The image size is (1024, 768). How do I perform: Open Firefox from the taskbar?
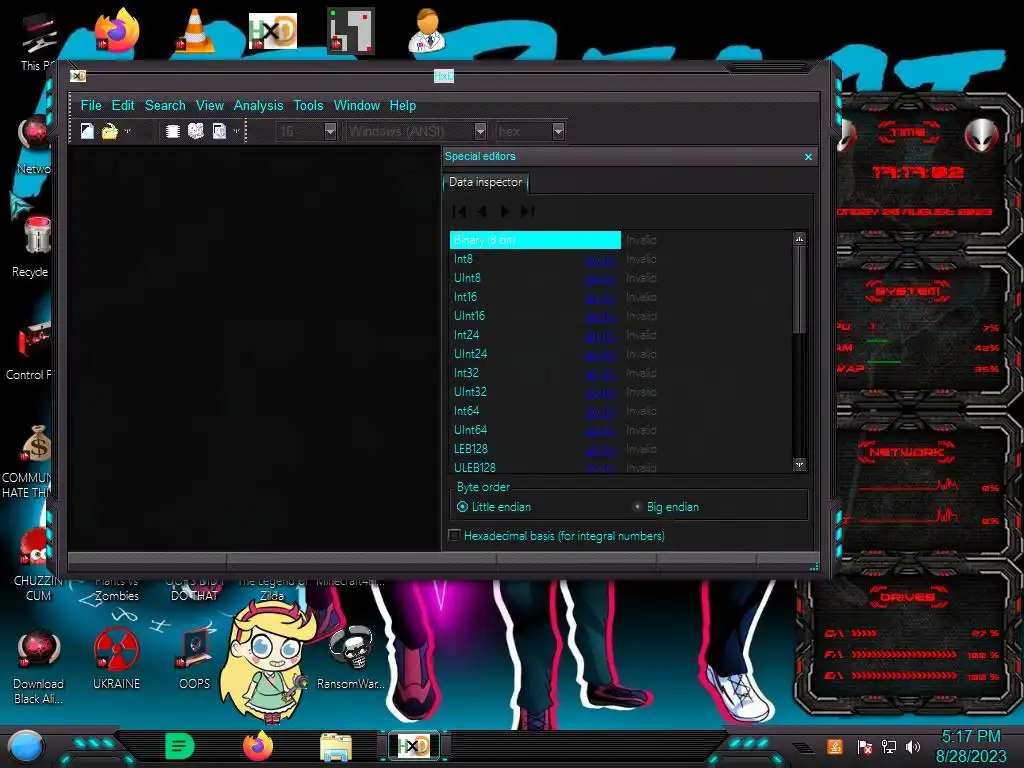coord(258,746)
